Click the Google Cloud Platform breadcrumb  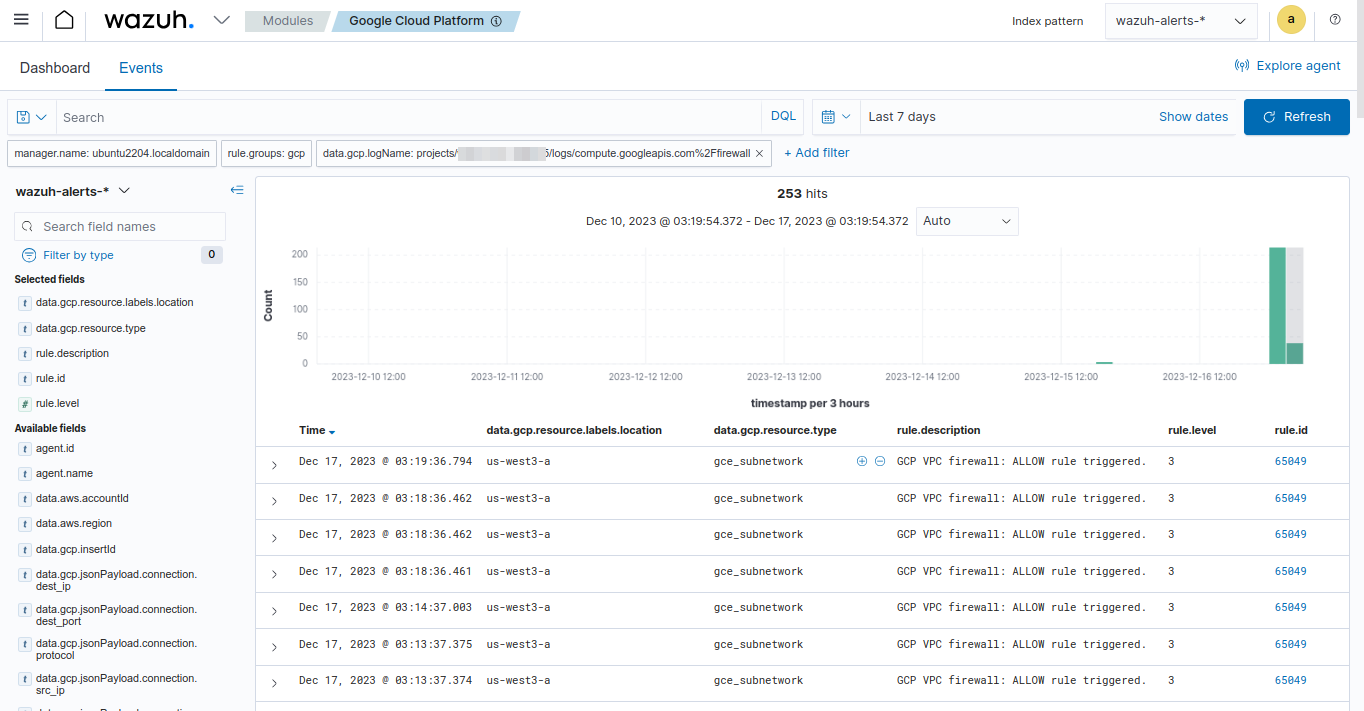425,20
